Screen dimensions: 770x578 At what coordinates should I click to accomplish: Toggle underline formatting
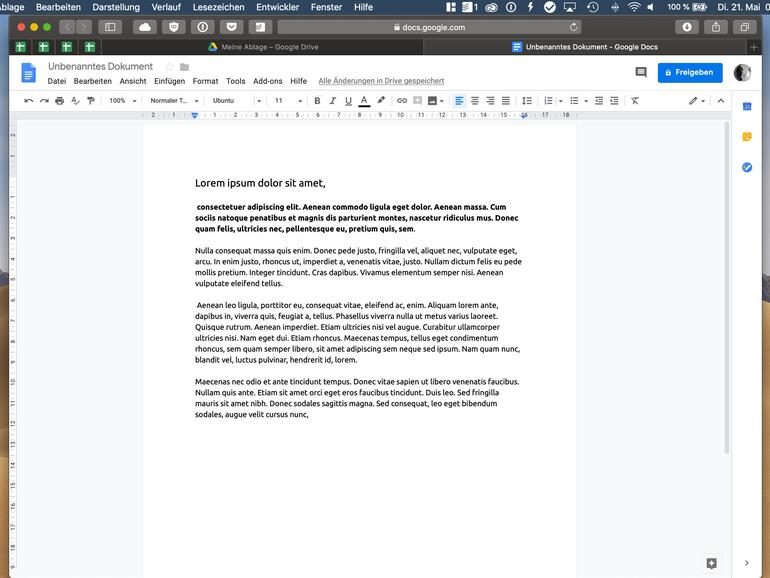[x=348, y=101]
